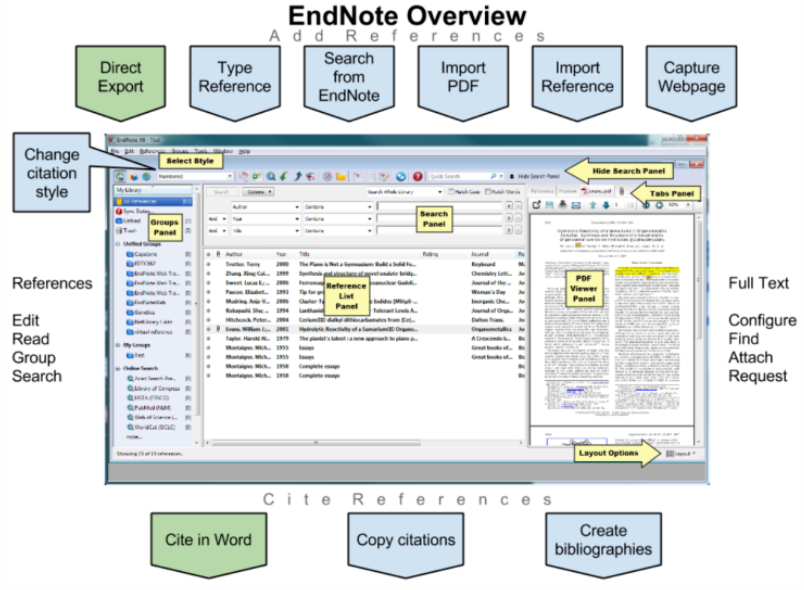
Task: Click the Open File folder icon
Action: pos(340,176)
